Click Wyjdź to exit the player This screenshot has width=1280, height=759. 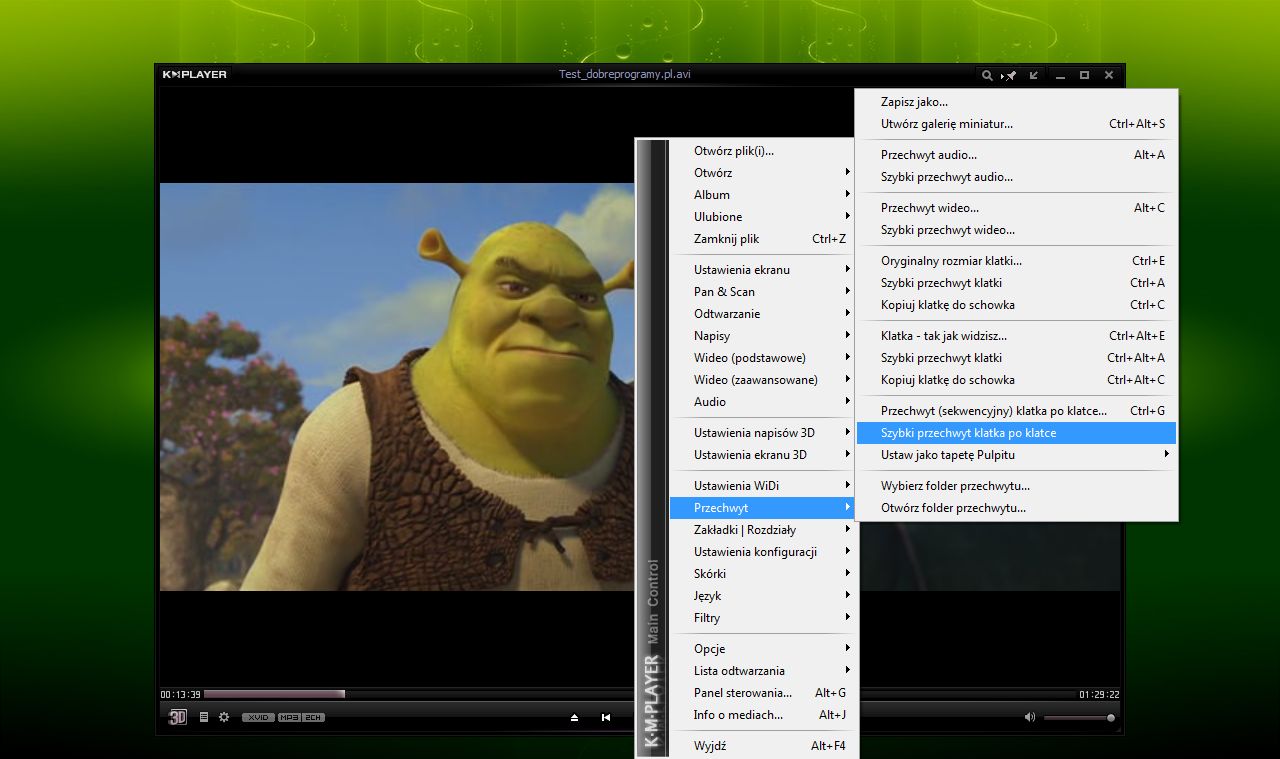[x=710, y=746]
